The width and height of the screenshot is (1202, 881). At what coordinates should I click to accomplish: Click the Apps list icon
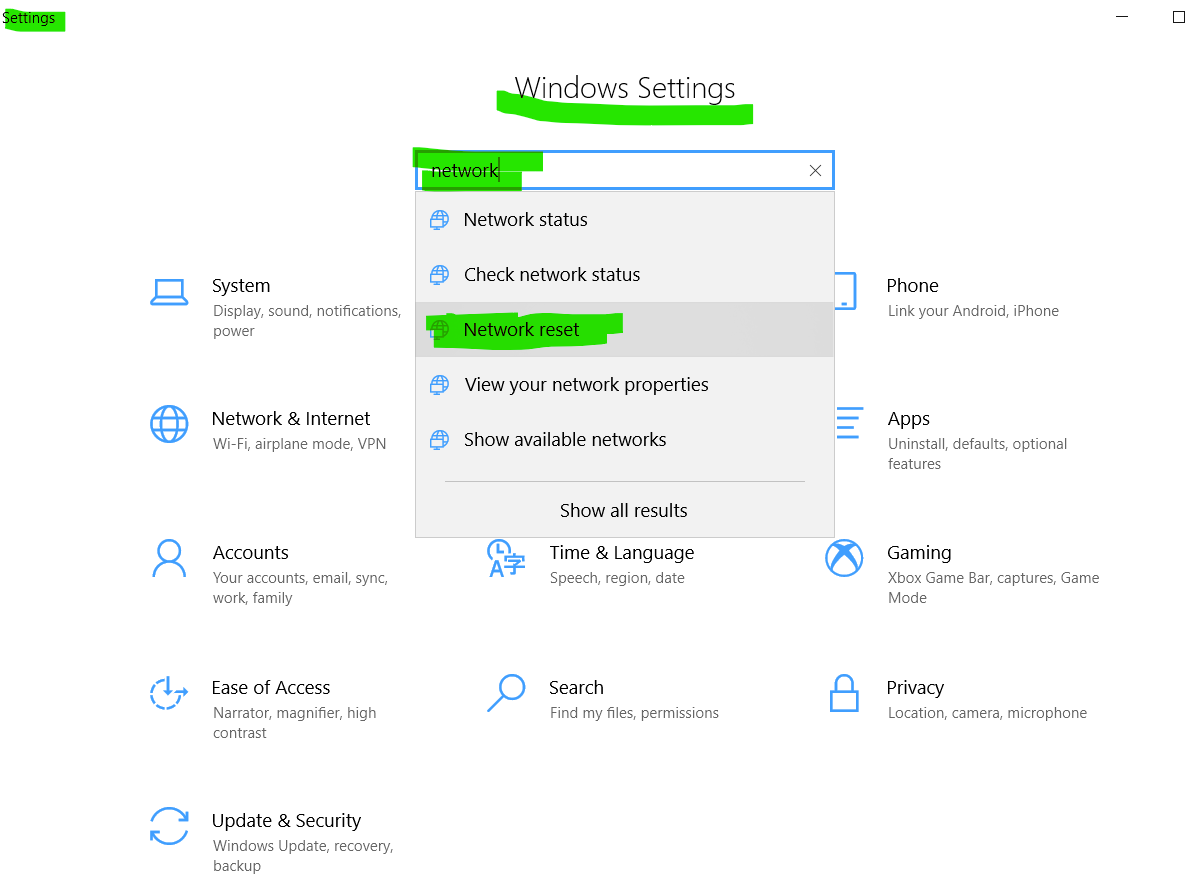pos(848,423)
